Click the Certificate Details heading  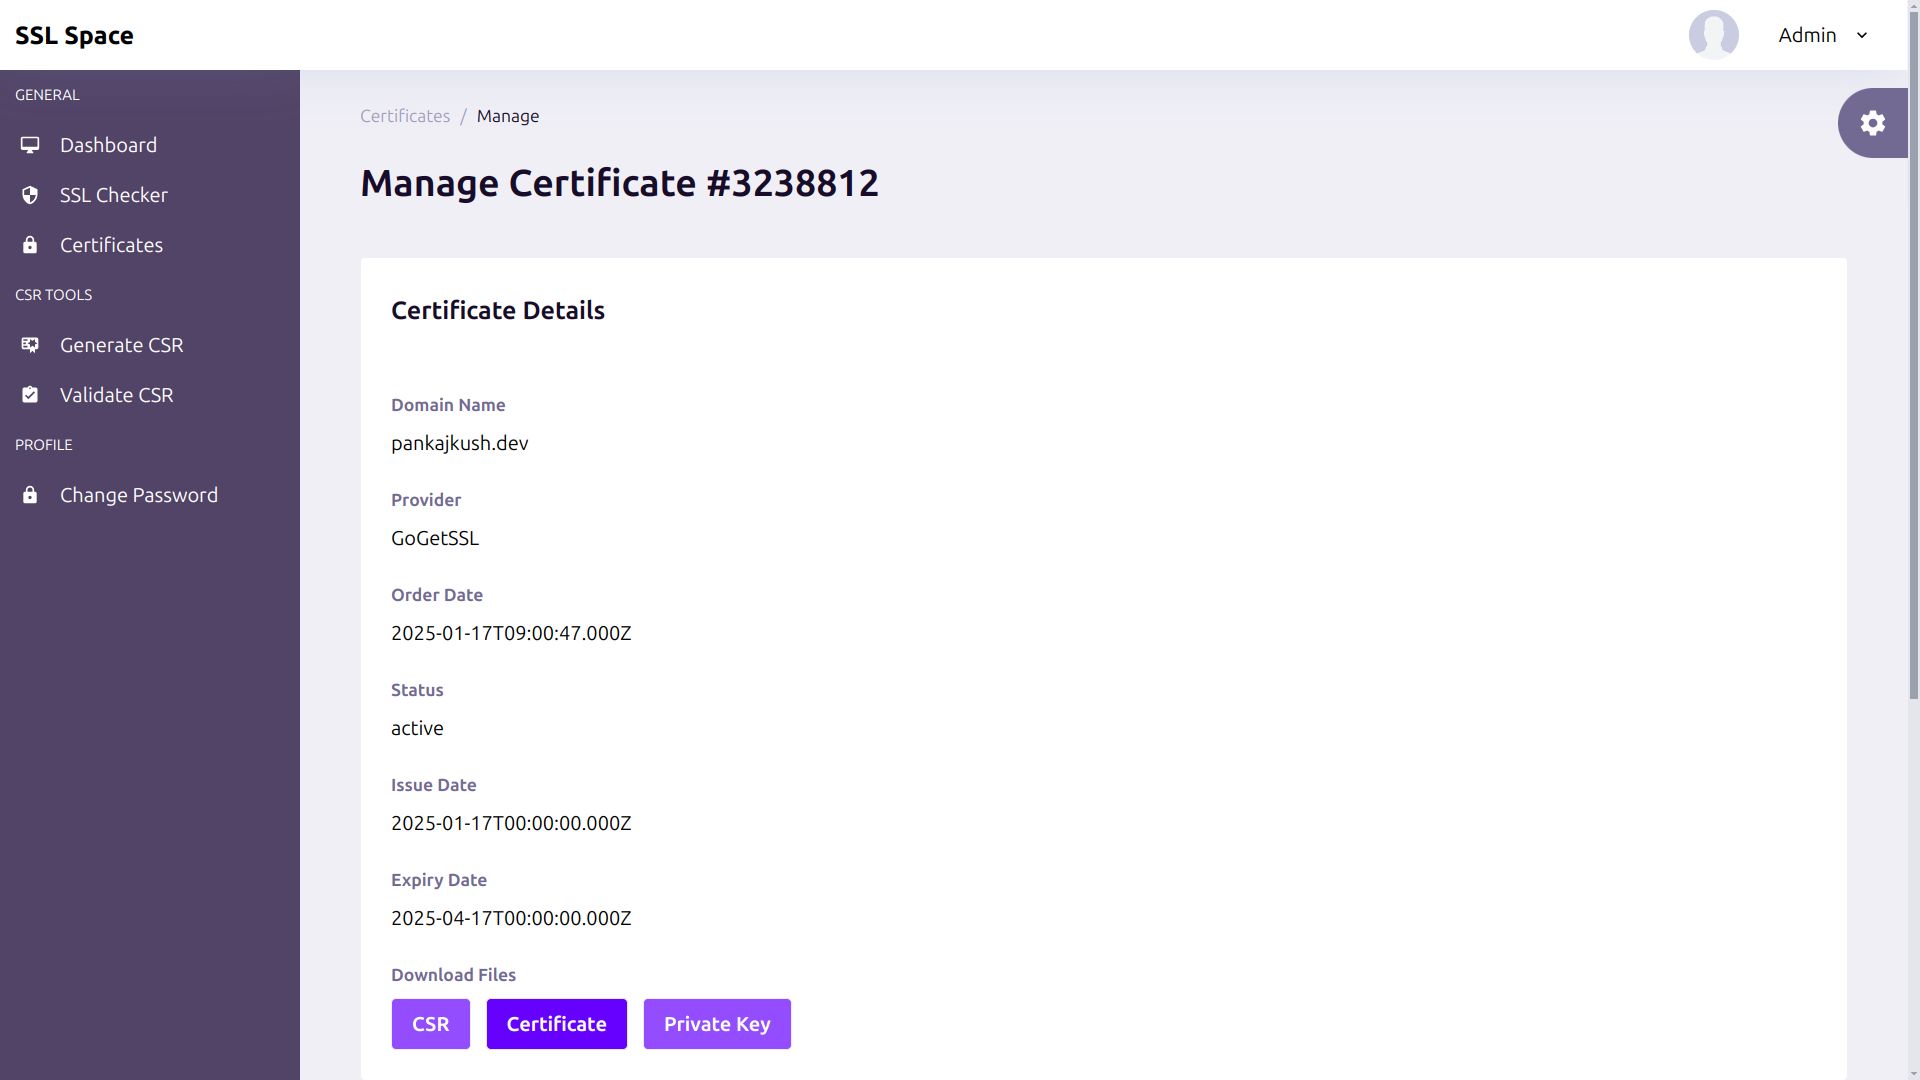pos(498,311)
